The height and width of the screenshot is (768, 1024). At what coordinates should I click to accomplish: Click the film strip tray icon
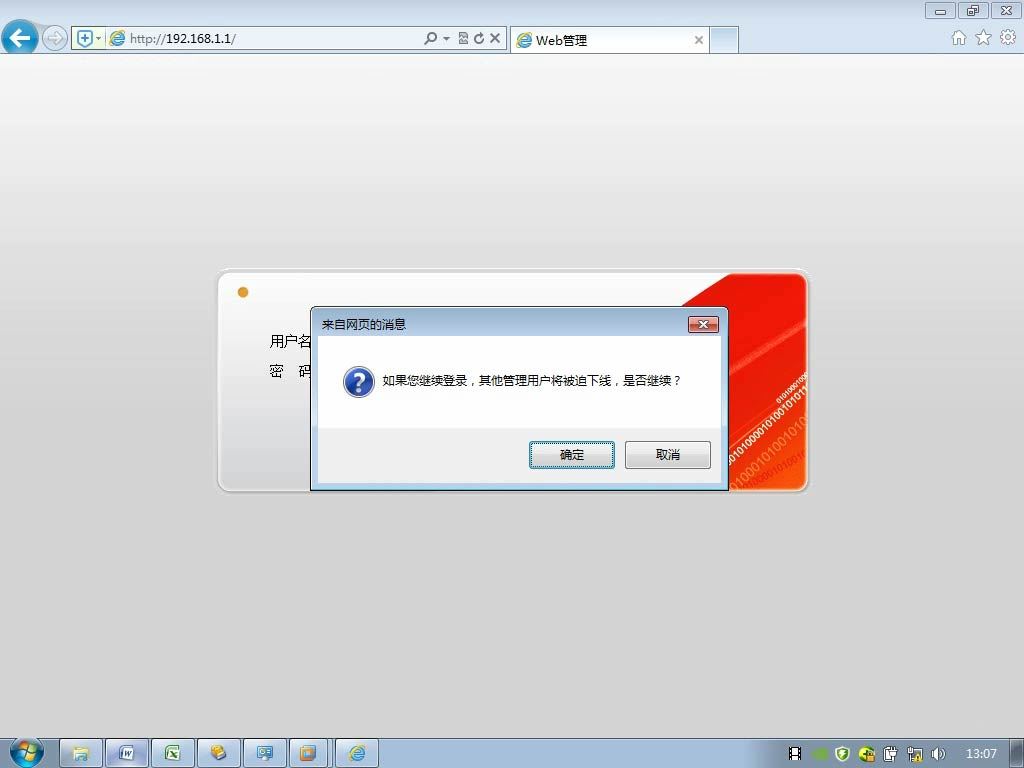point(795,754)
